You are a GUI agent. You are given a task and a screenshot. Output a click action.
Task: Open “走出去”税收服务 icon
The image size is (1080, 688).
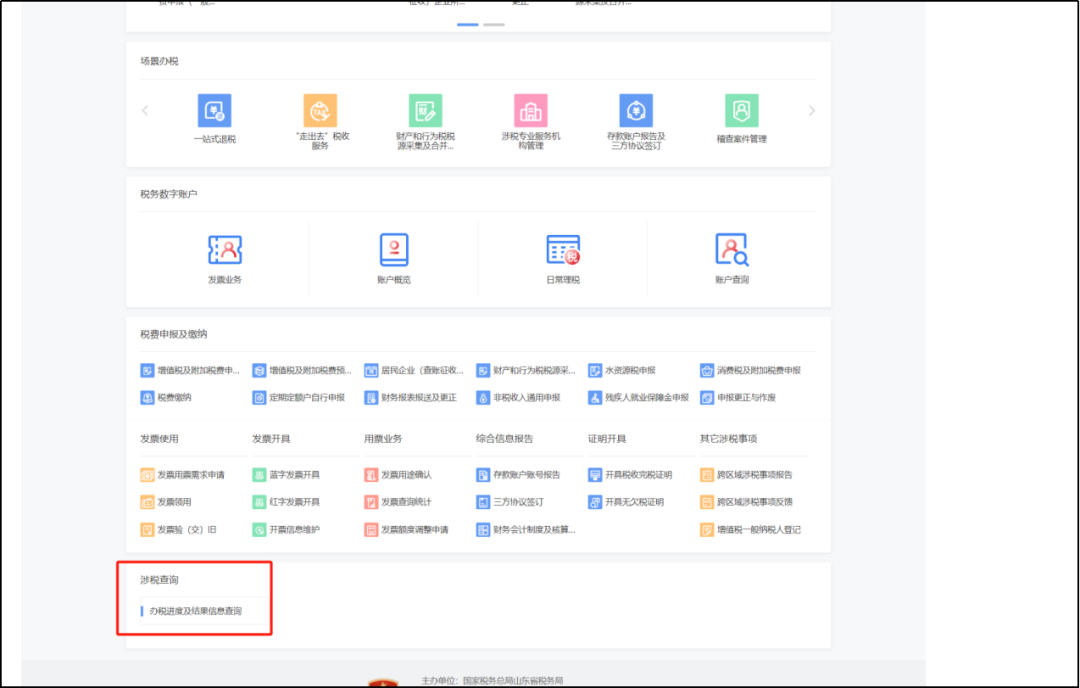(x=320, y=111)
